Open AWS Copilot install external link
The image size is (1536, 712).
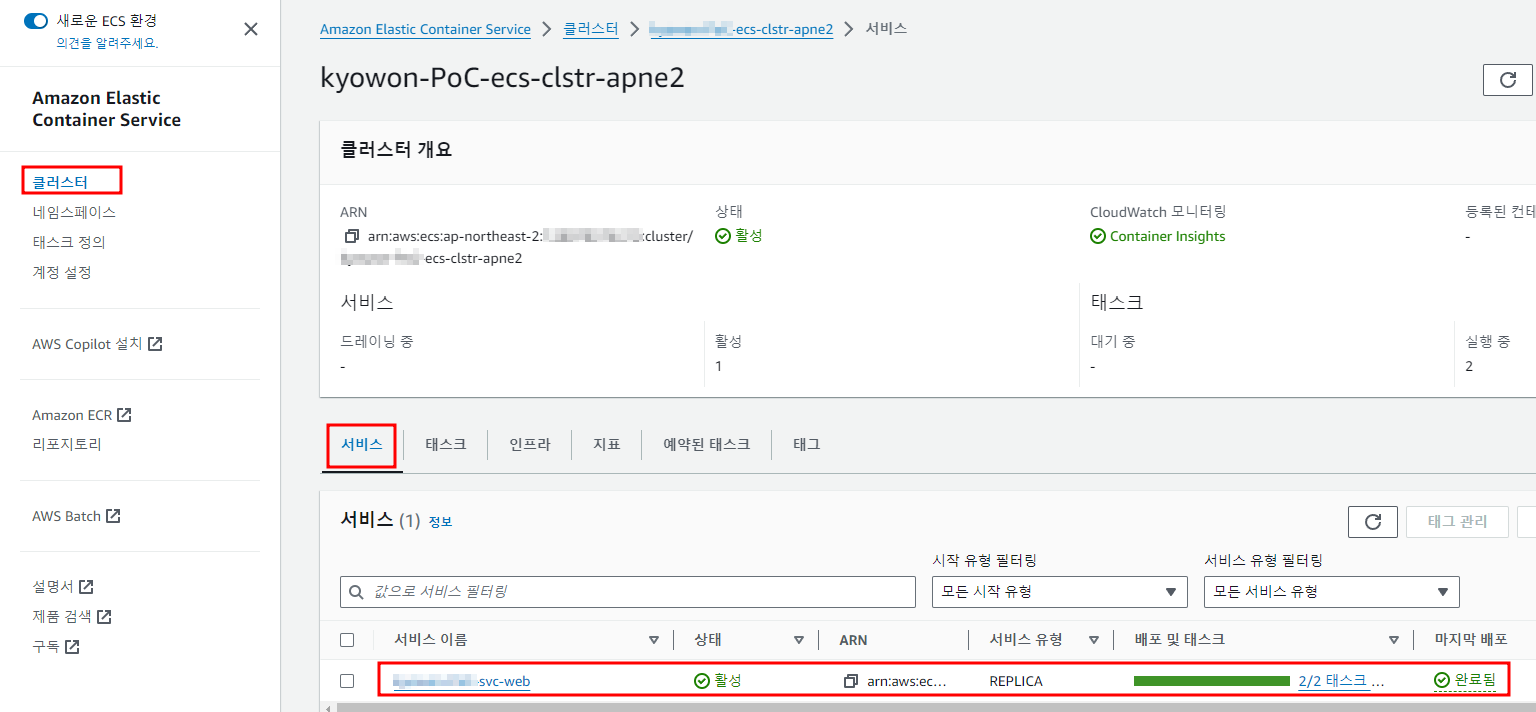point(97,344)
